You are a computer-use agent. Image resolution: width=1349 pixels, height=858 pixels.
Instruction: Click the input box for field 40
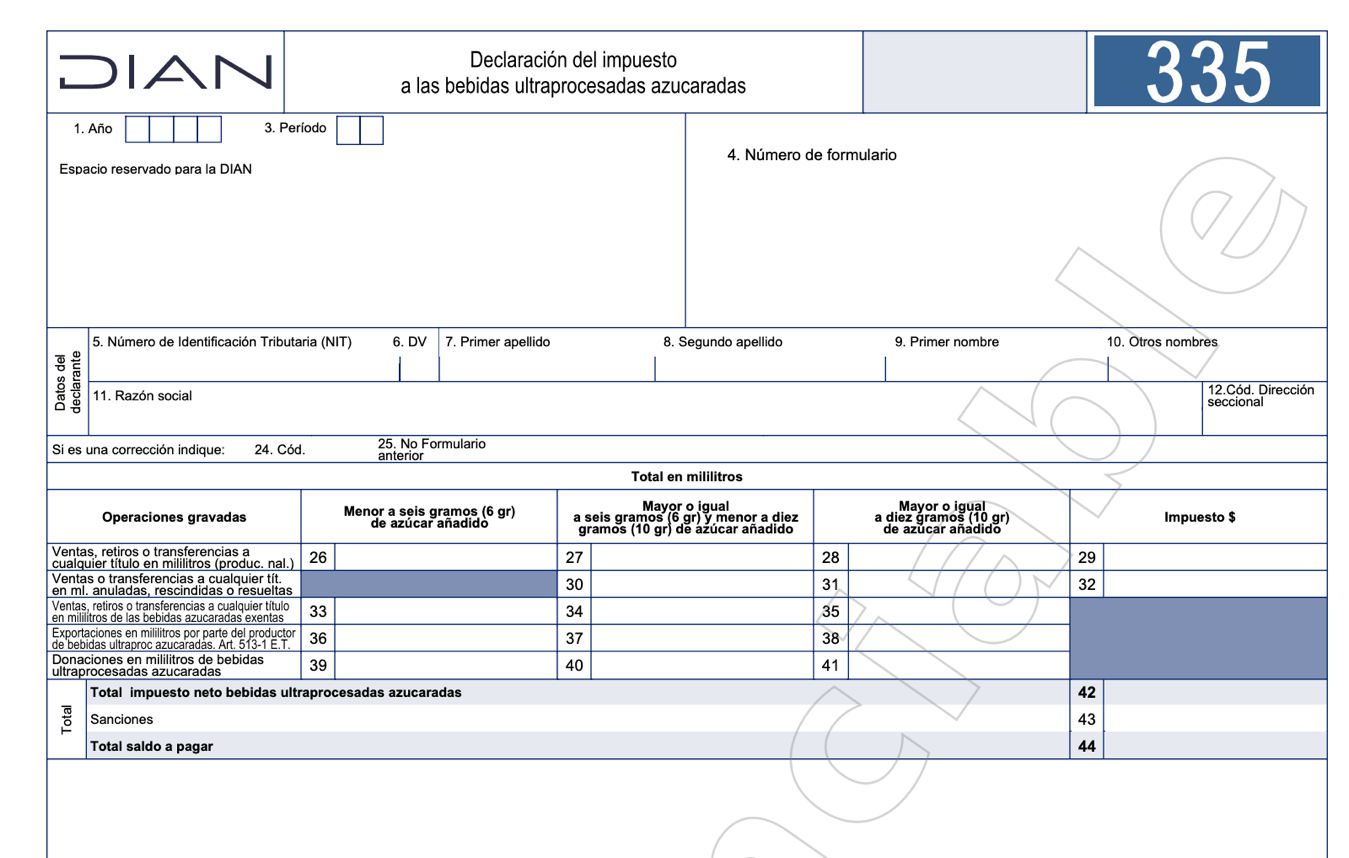(702, 666)
